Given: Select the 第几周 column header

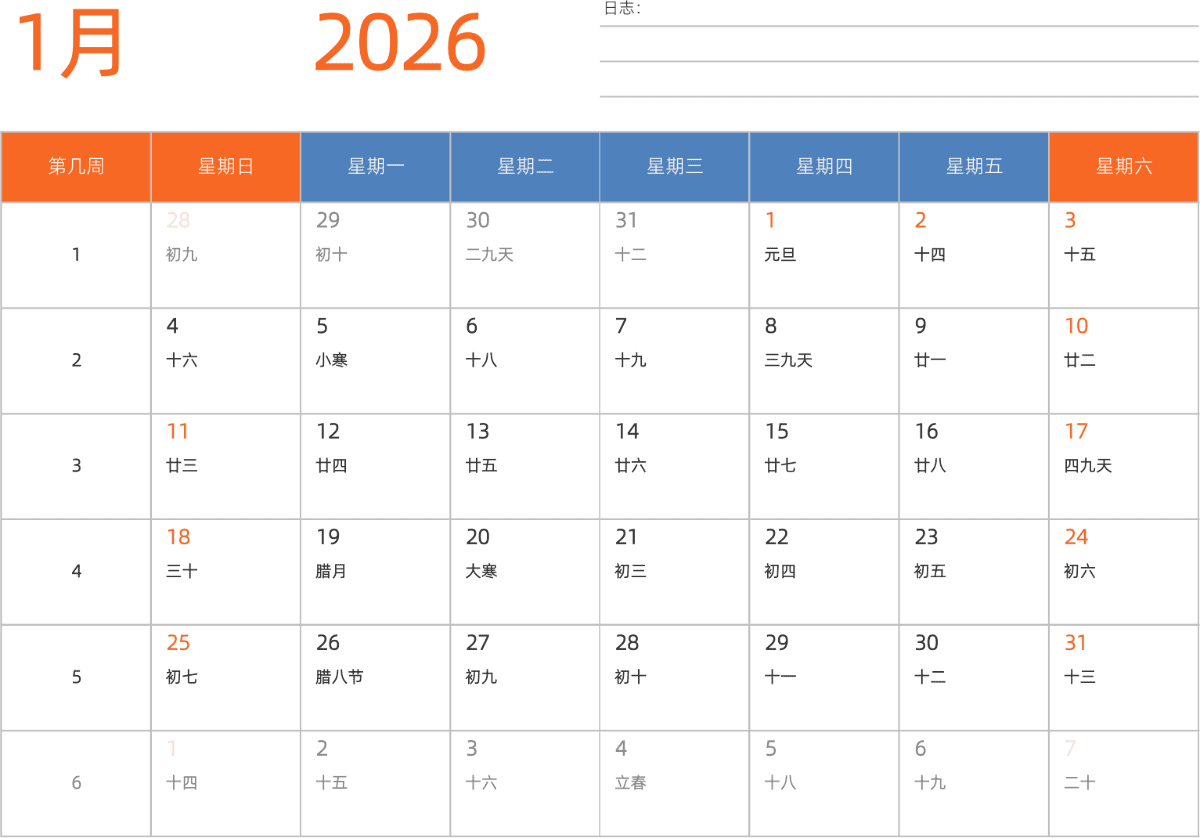Looking at the screenshot, I should click(x=76, y=167).
